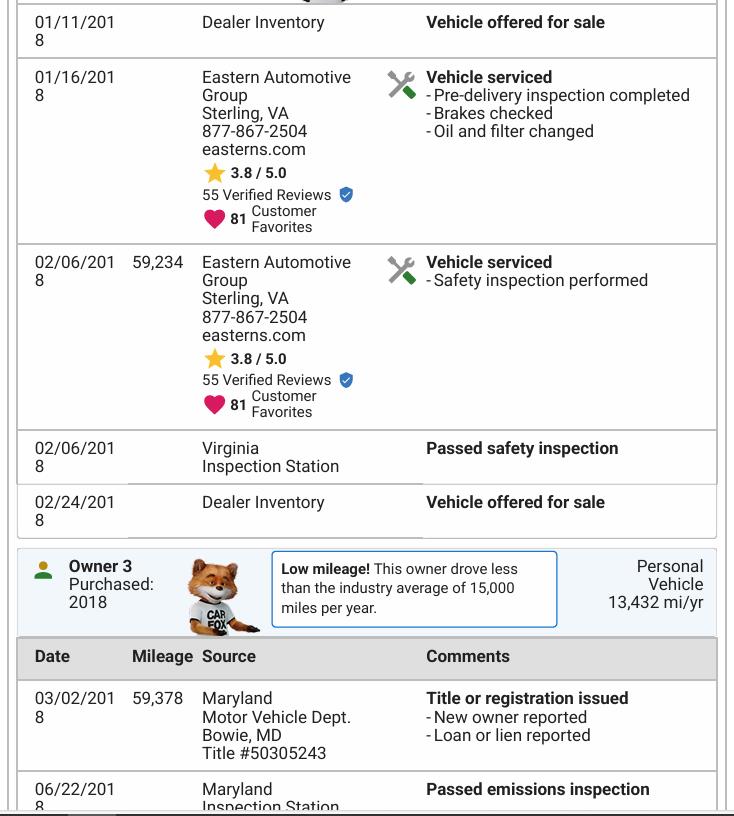Click 55 Verified Reviews in second listing
This screenshot has width=734, height=816.
pyautogui.click(x=267, y=380)
